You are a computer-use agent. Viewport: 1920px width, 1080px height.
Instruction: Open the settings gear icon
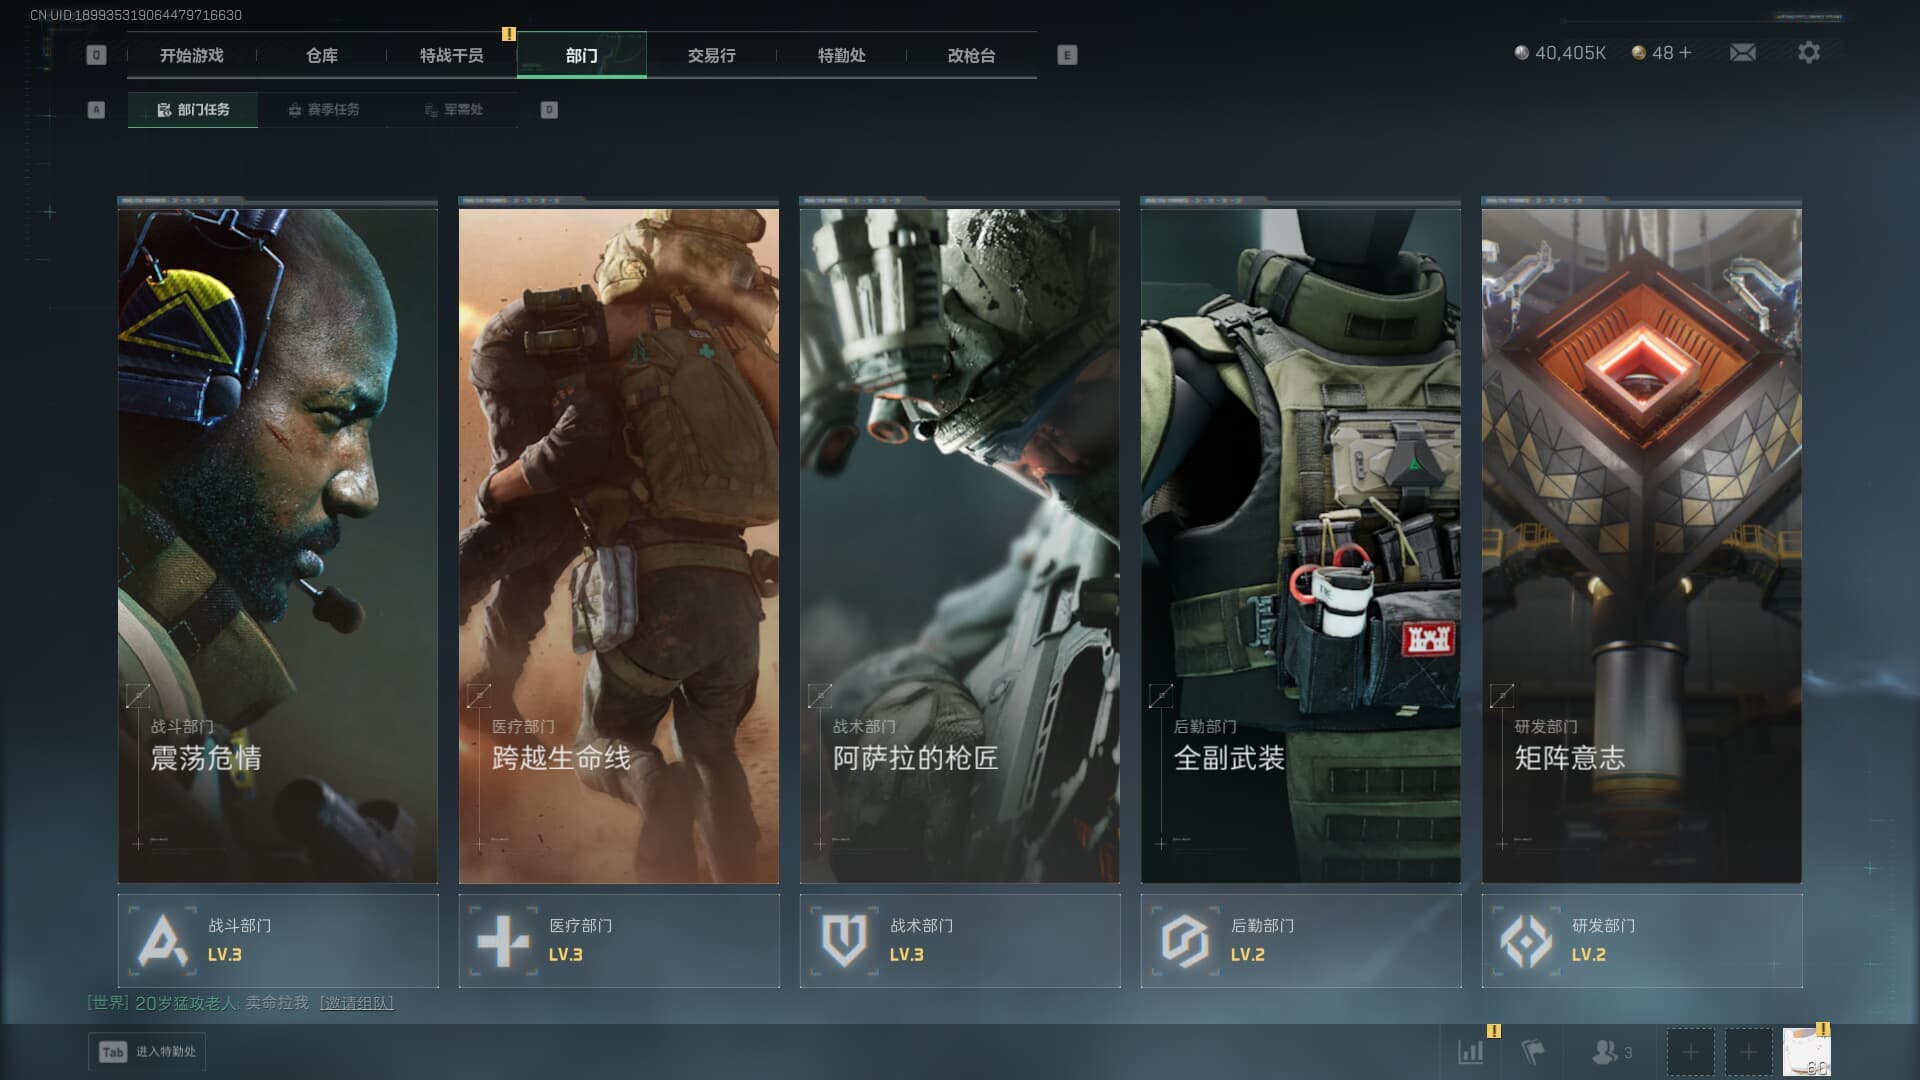tap(1808, 52)
